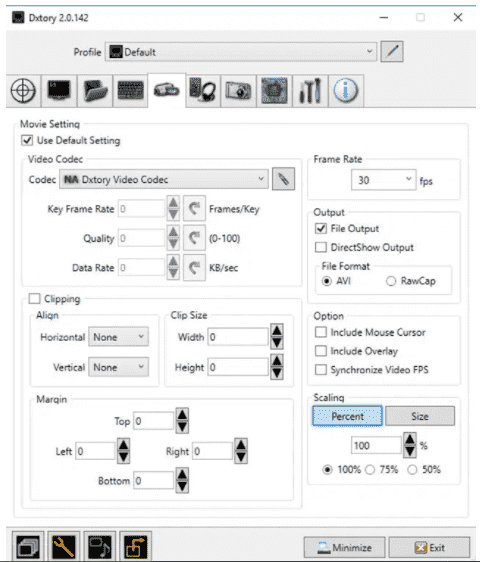Image resolution: width=480 pixels, height=562 pixels.
Task: Increase Data Rate value
Action: click(x=174, y=261)
